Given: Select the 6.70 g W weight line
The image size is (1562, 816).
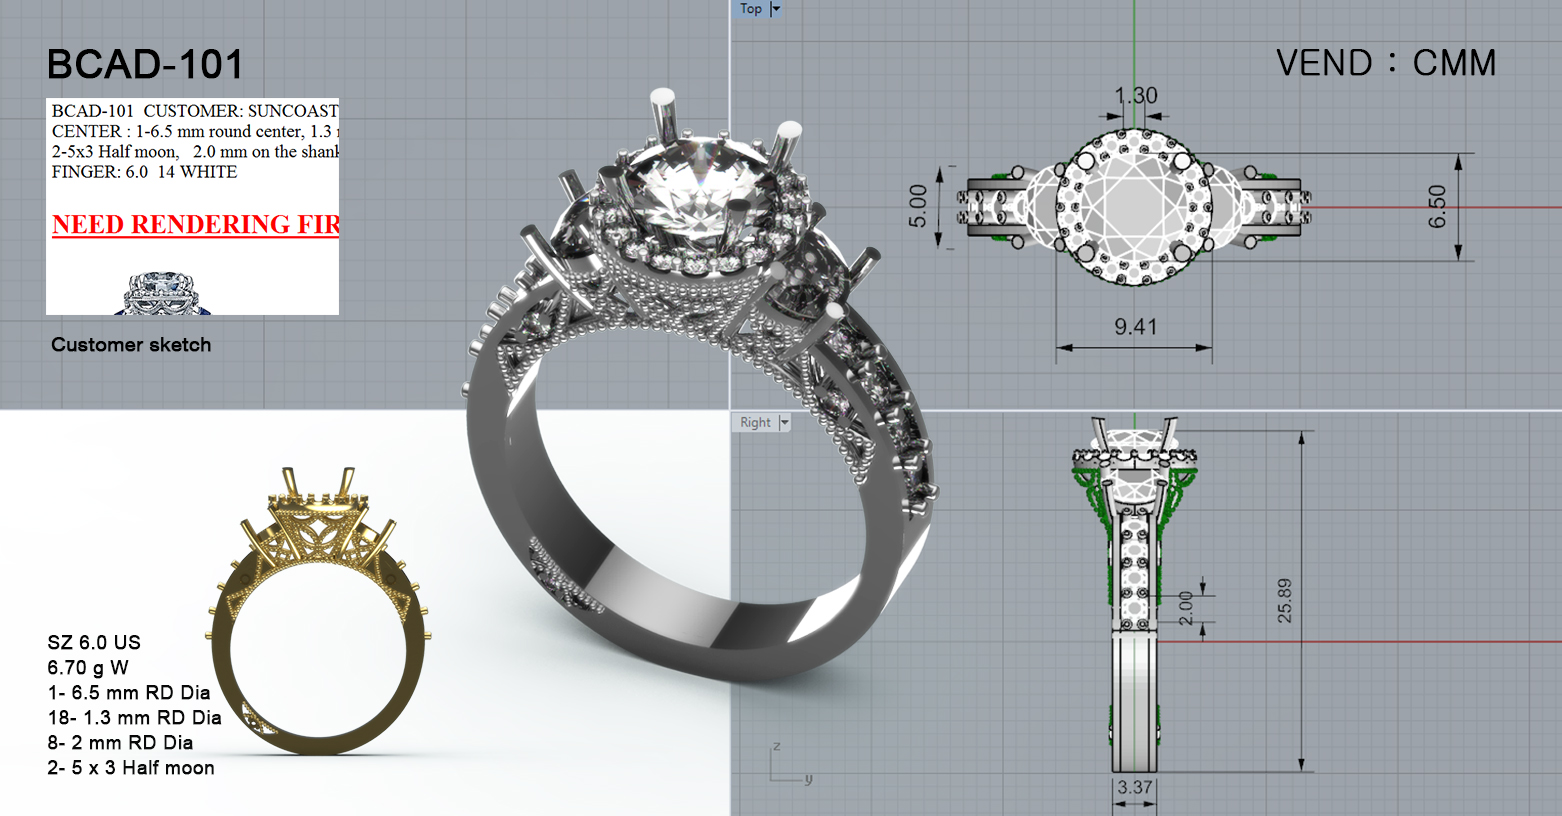Looking at the screenshot, I should pyautogui.click(x=88, y=668).
